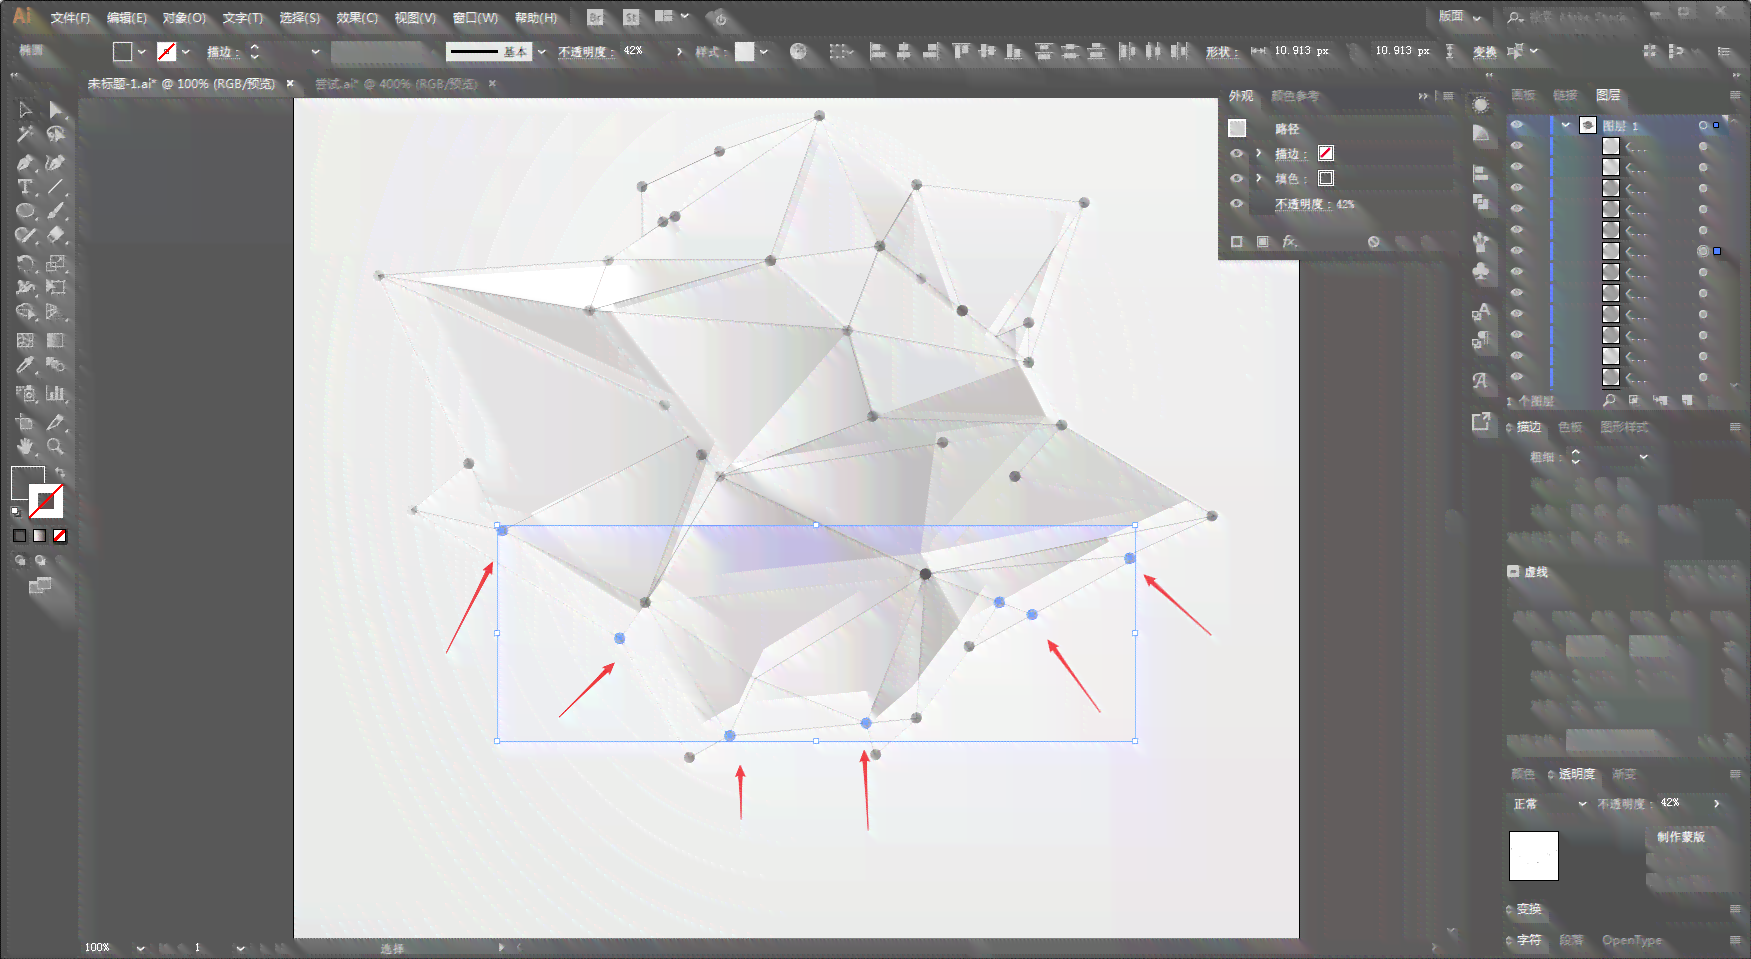Select the Paintbrush tool
This screenshot has height=959, width=1751.
pos(56,211)
